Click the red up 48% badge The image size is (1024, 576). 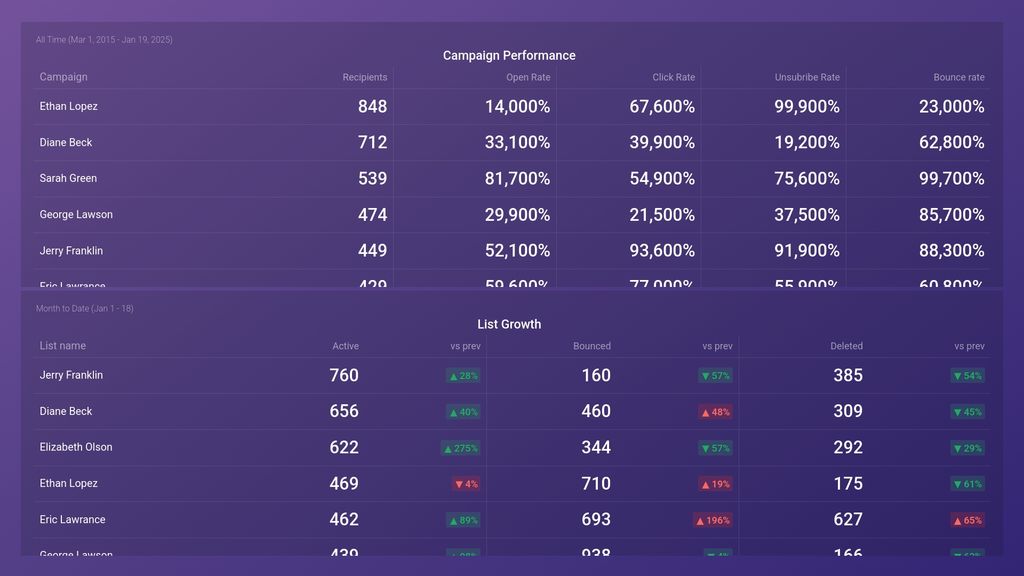coord(715,412)
